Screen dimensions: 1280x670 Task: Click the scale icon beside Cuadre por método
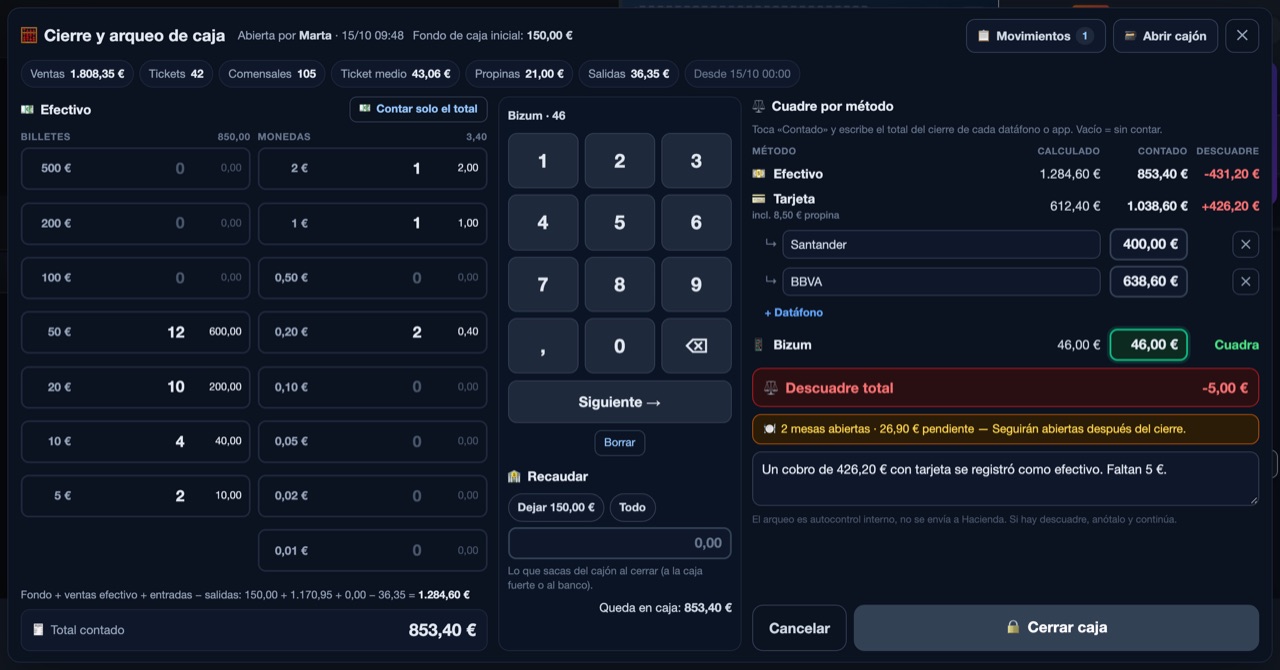coord(759,106)
